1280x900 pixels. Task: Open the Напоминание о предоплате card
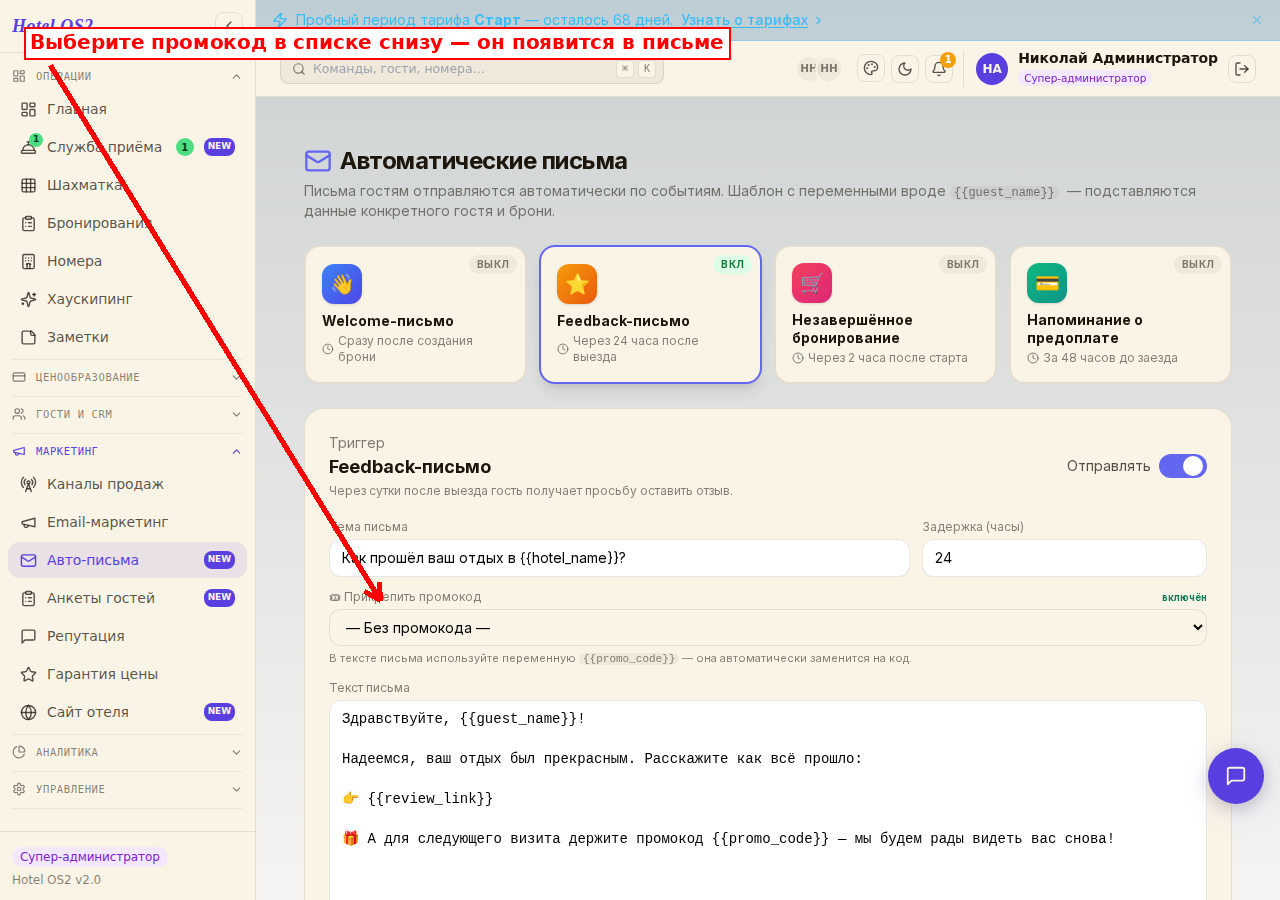tap(1120, 315)
